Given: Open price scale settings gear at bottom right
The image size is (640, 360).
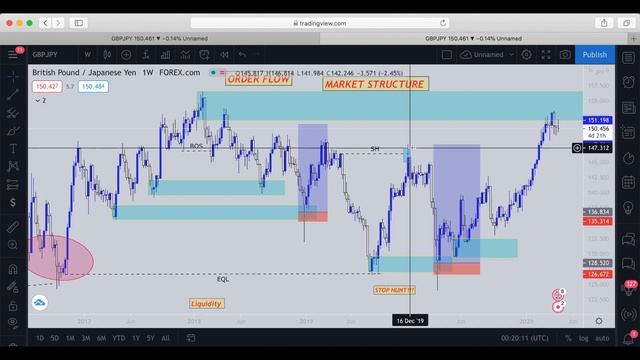Looking at the screenshot, I should pos(599,321).
